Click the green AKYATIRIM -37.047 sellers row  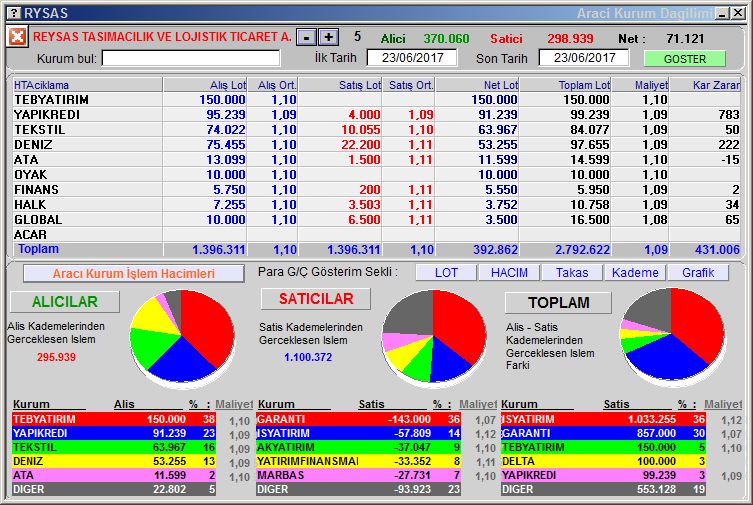(x=358, y=447)
